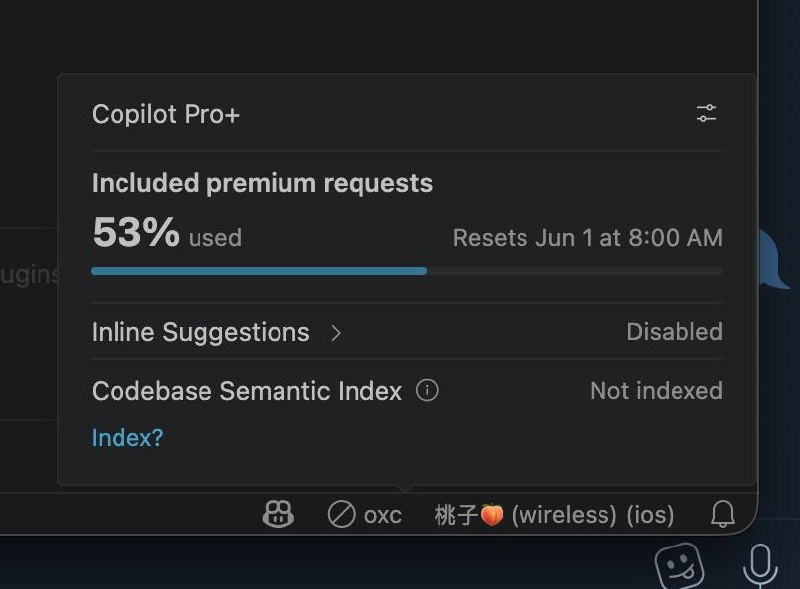Click the Not indexed status text

tap(656, 390)
